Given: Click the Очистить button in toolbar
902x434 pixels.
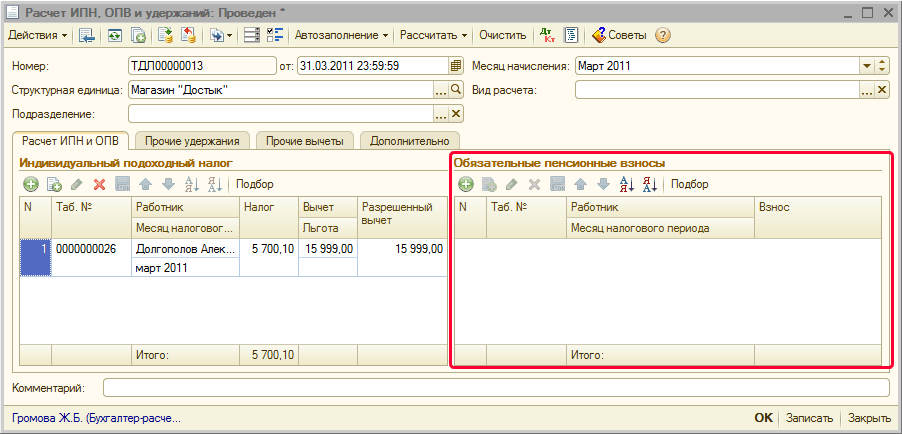Looking at the screenshot, I should point(502,35).
